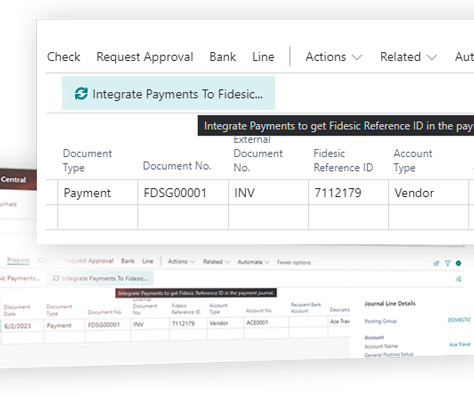The image size is (474, 396).
Task: Open the Line menu in the enlarged panel
Action: tap(263, 57)
